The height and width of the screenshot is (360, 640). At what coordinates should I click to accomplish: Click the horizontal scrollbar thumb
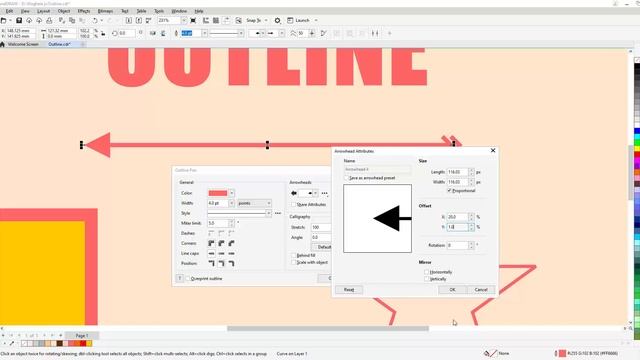[x=328, y=328]
